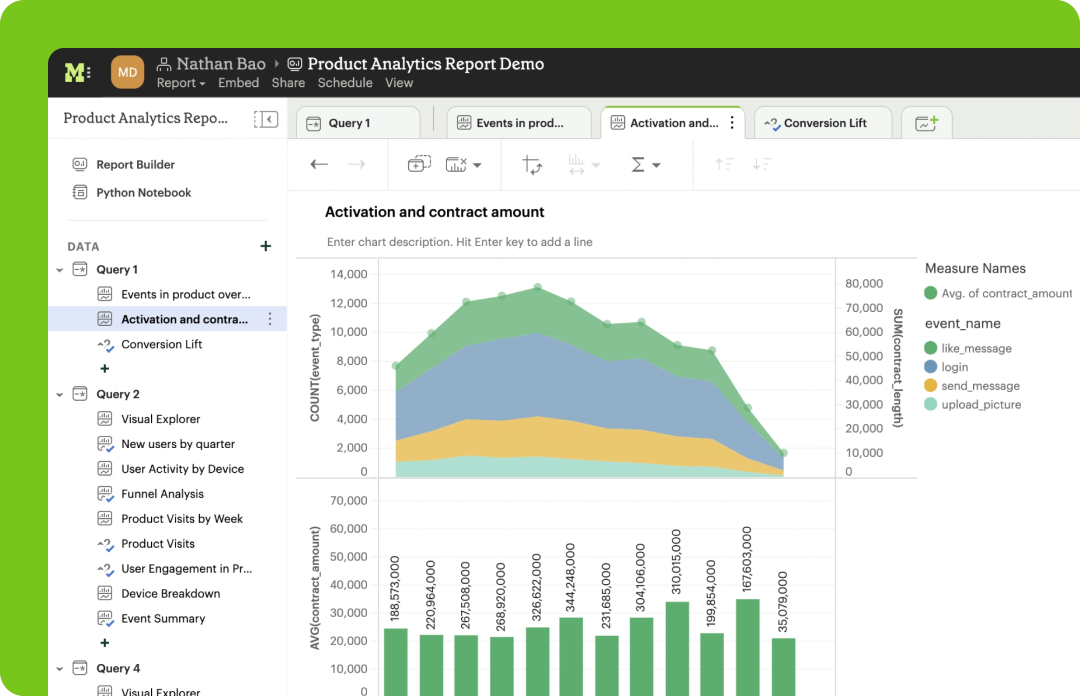
Task: Open User Activity by Device
Action: 183,469
